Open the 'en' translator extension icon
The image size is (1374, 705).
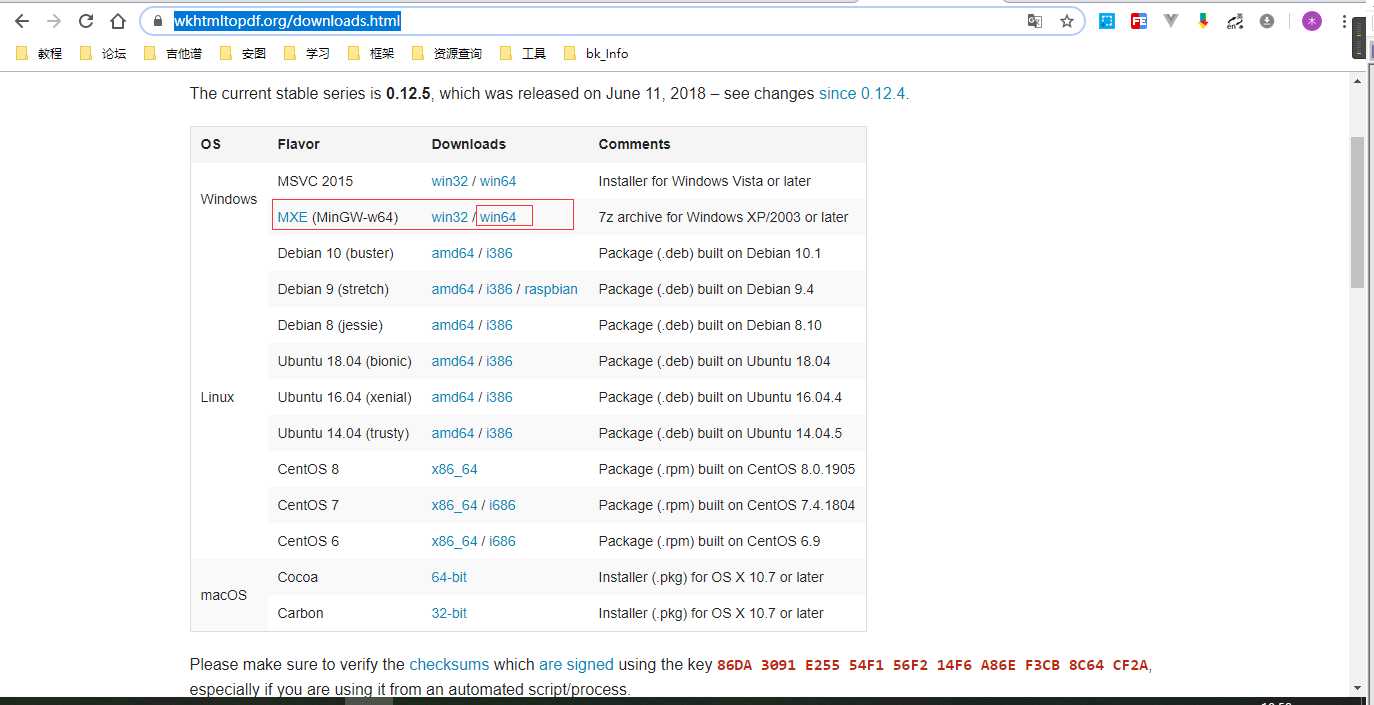[1235, 21]
